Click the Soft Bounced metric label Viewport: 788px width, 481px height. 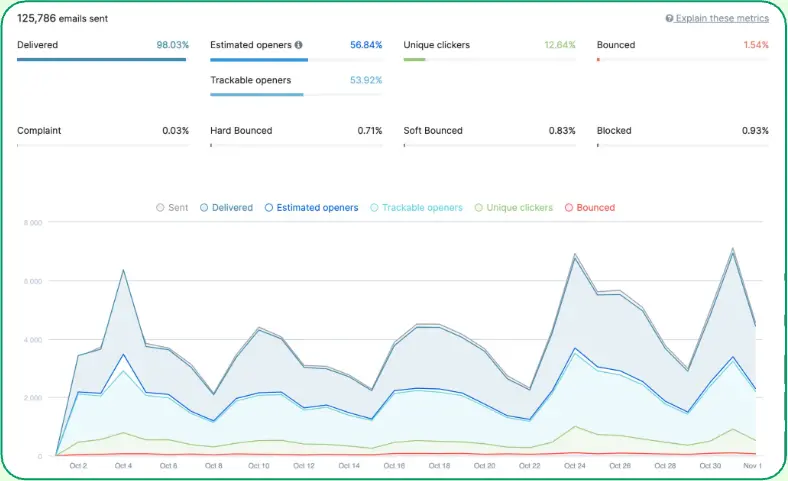tap(433, 131)
